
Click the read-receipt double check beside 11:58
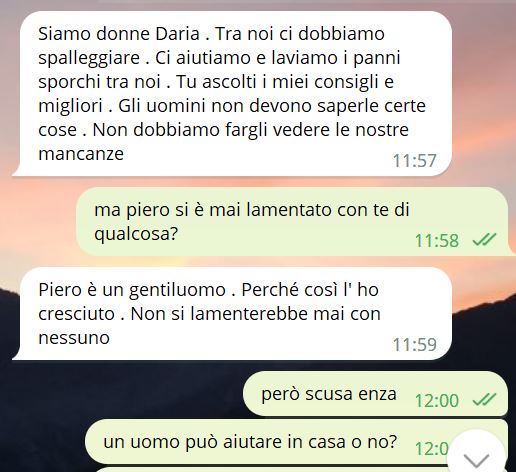pos(484,240)
